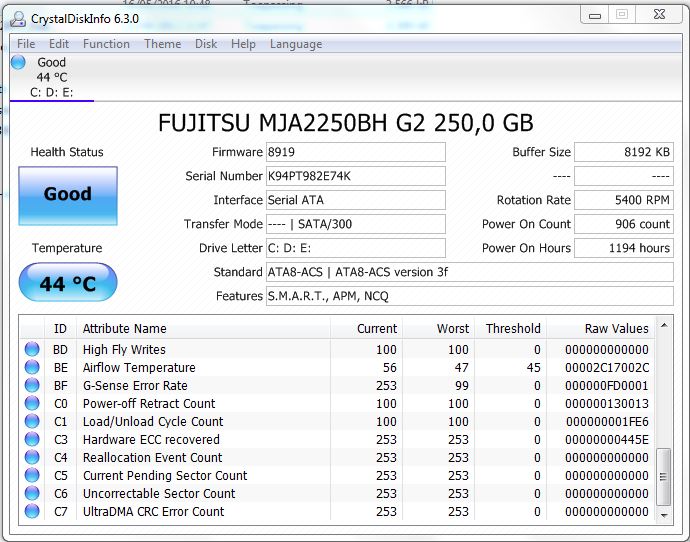The width and height of the screenshot is (690, 542).
Task: Click the Power On Count field 906 count
Action: coord(624,224)
